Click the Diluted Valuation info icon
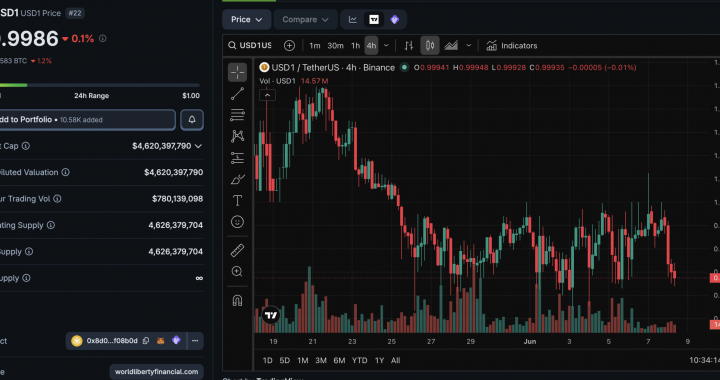 [x=66, y=172]
